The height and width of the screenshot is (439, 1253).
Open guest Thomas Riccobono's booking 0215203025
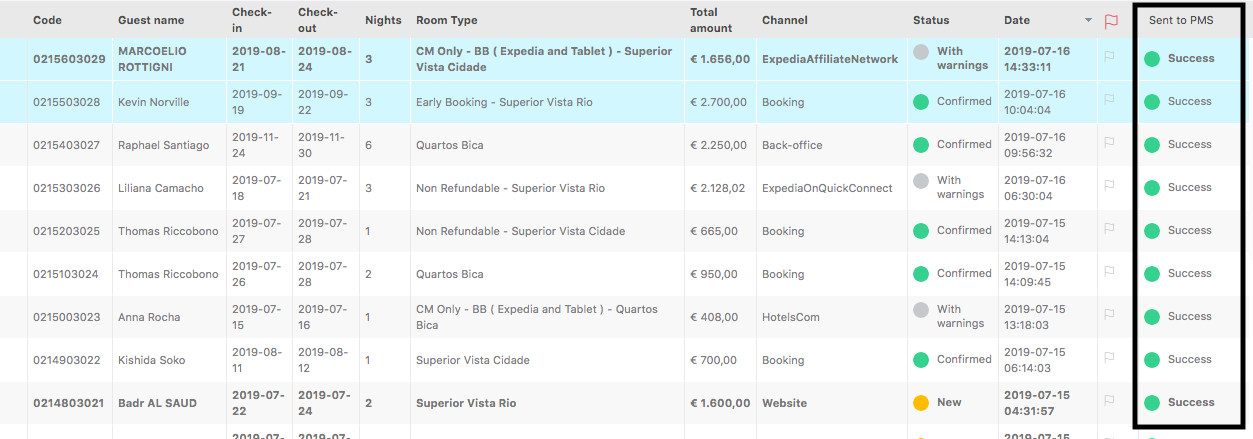coord(67,231)
